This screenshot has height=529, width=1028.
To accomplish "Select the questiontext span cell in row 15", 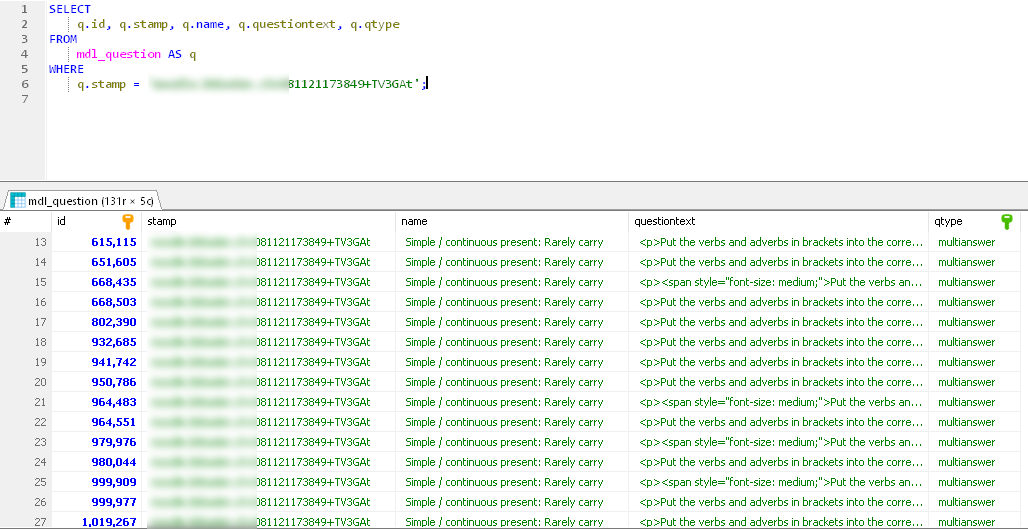I will (778, 282).
